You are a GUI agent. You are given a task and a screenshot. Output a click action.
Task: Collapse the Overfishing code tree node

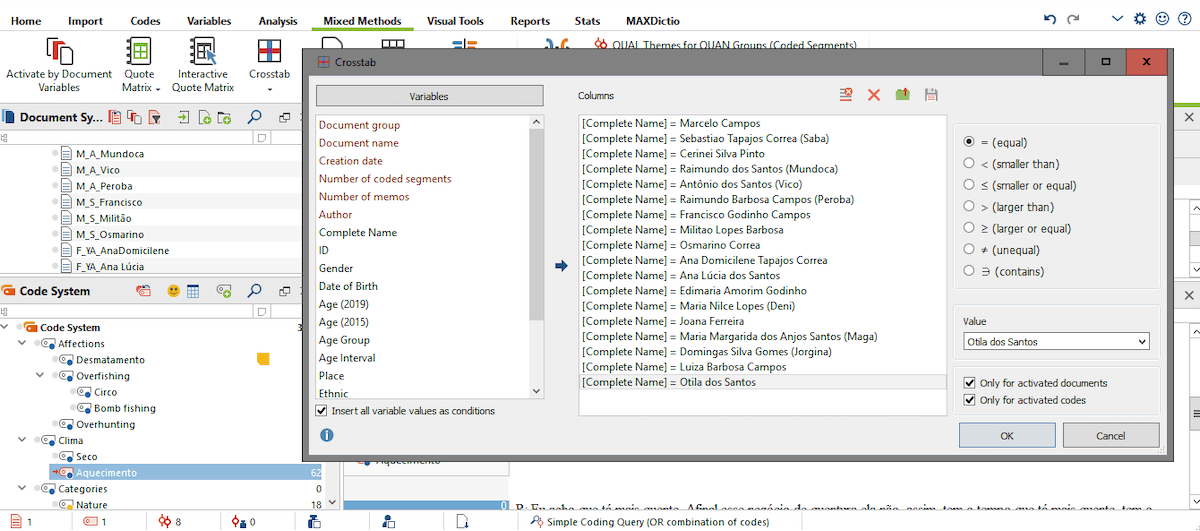pos(40,376)
